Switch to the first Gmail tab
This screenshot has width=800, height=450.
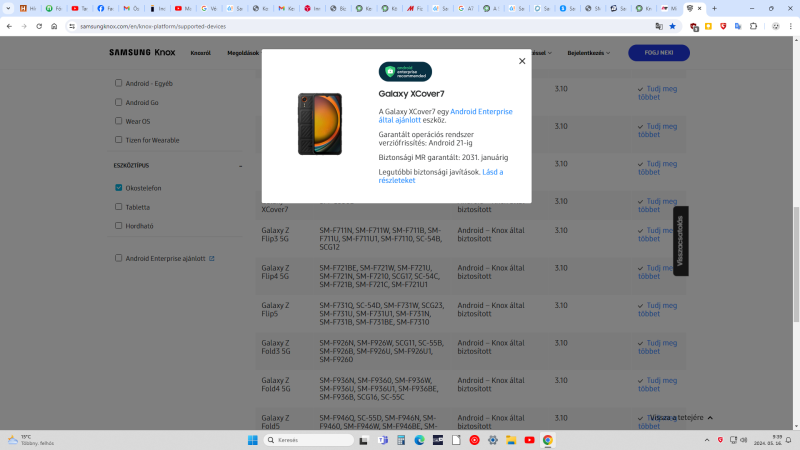coord(131,8)
